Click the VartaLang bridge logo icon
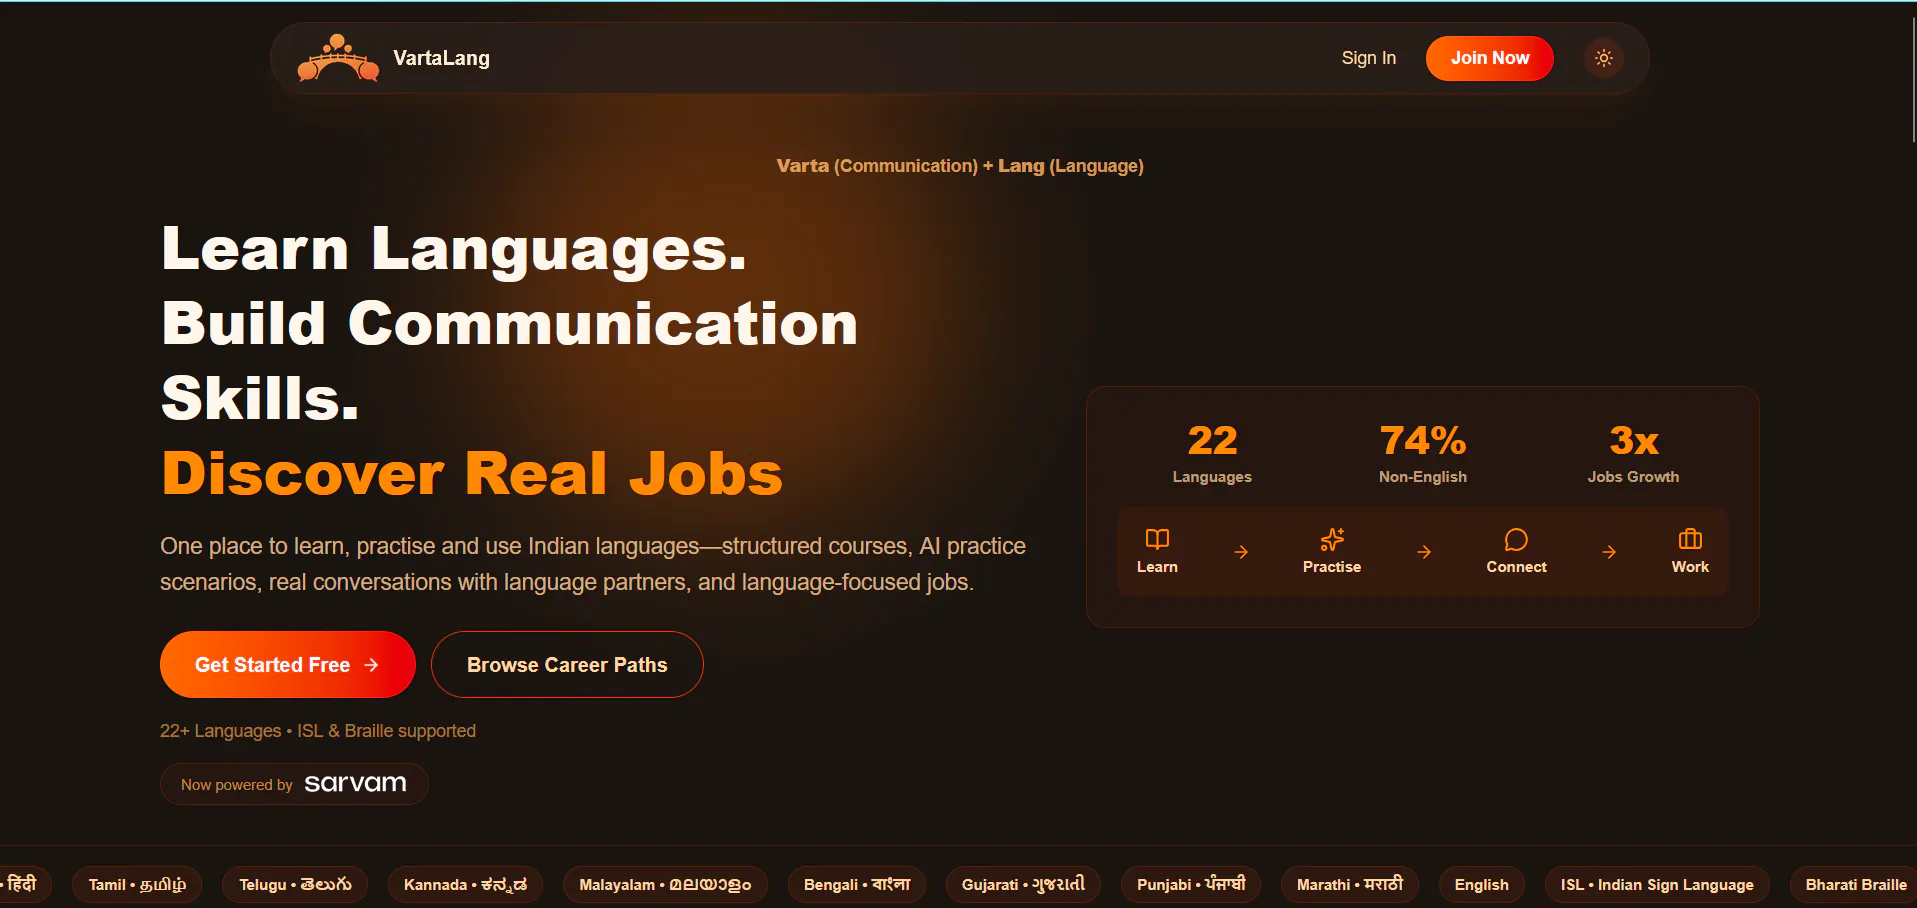 (338, 58)
